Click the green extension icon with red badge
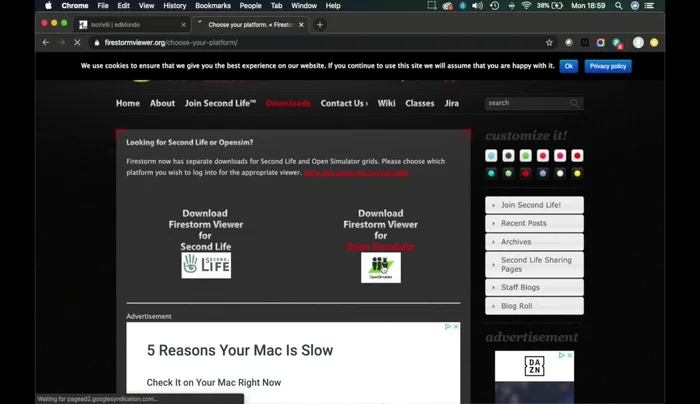This screenshot has height=404, width=700. tap(617, 43)
